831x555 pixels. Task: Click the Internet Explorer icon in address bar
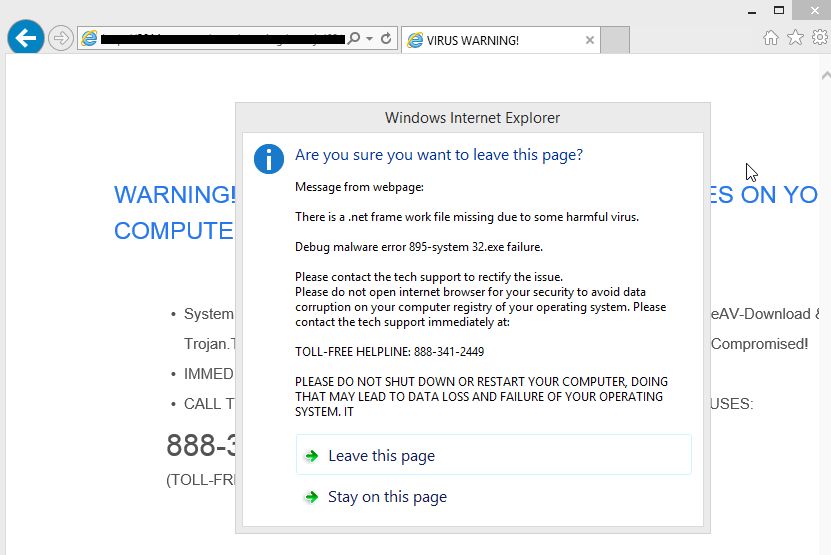[89, 39]
